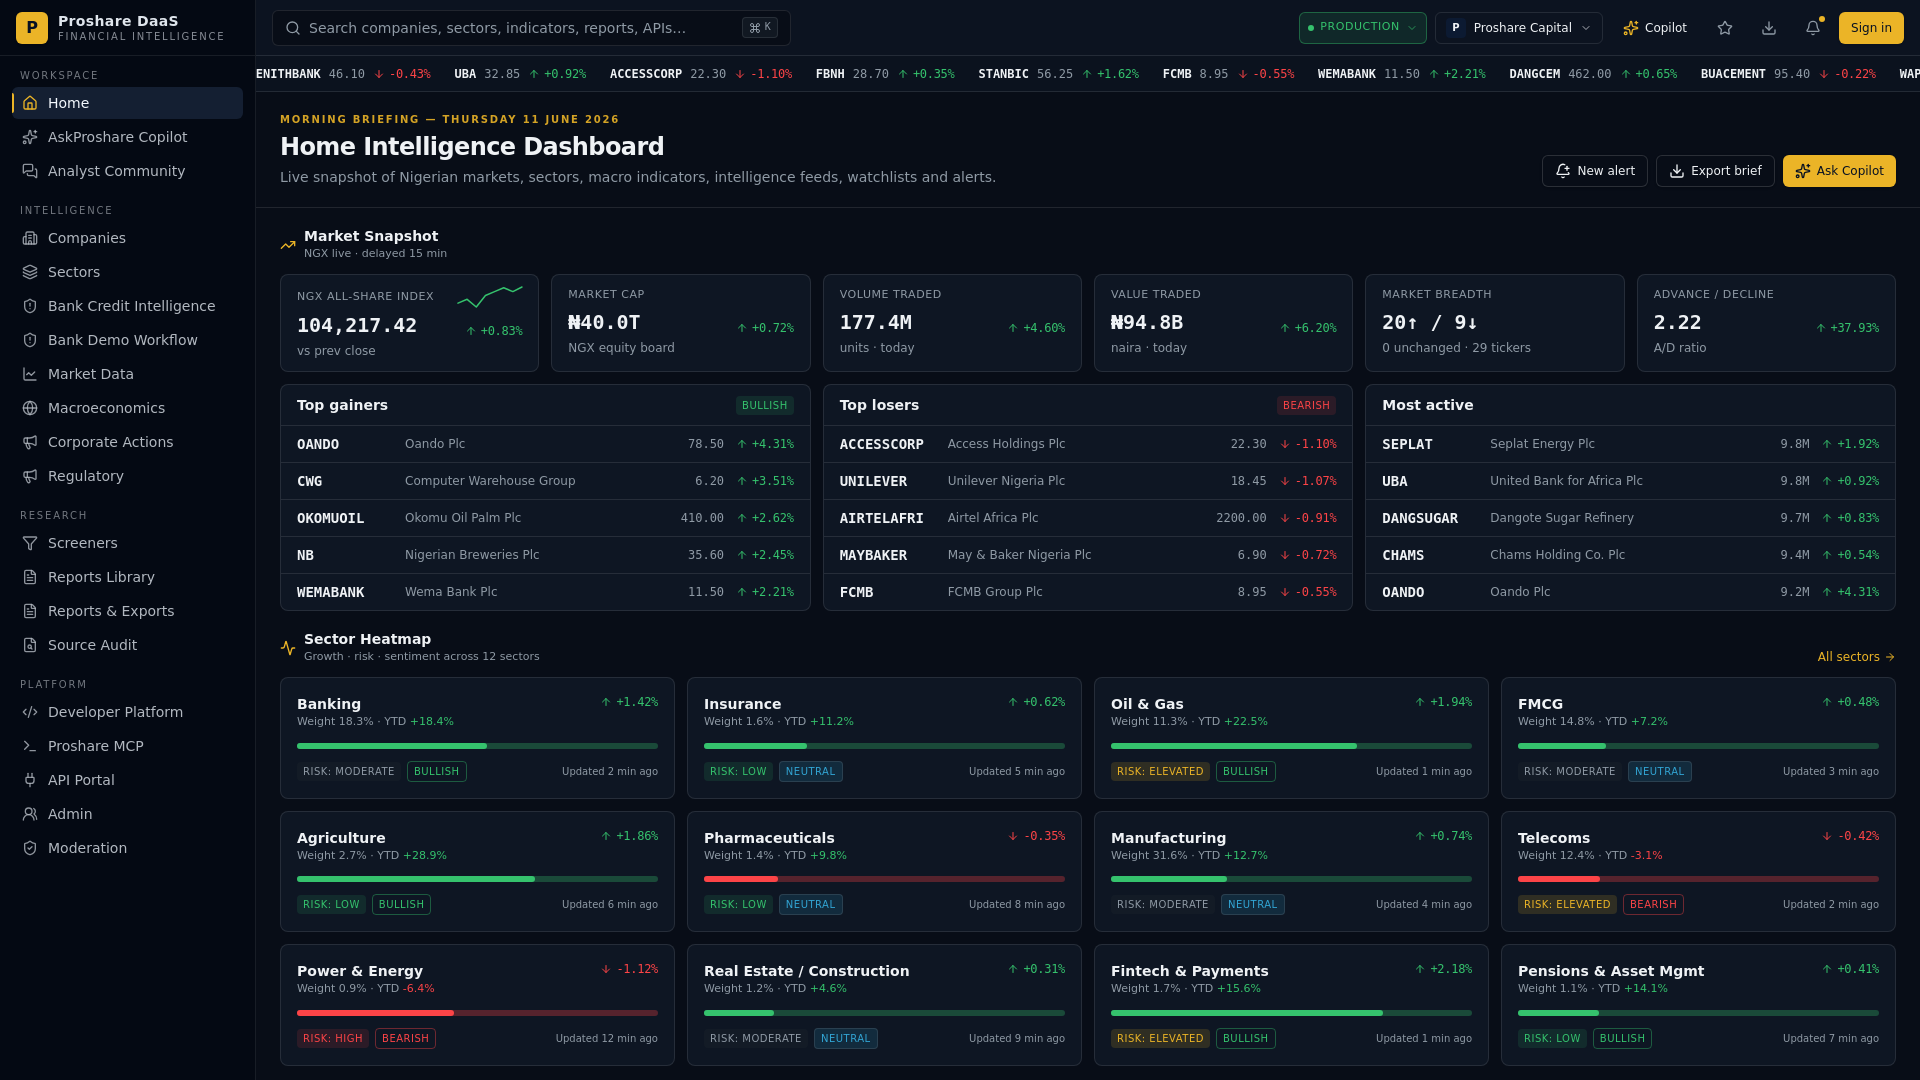
Task: Open Corporate Actions menu item
Action: [x=128, y=442]
